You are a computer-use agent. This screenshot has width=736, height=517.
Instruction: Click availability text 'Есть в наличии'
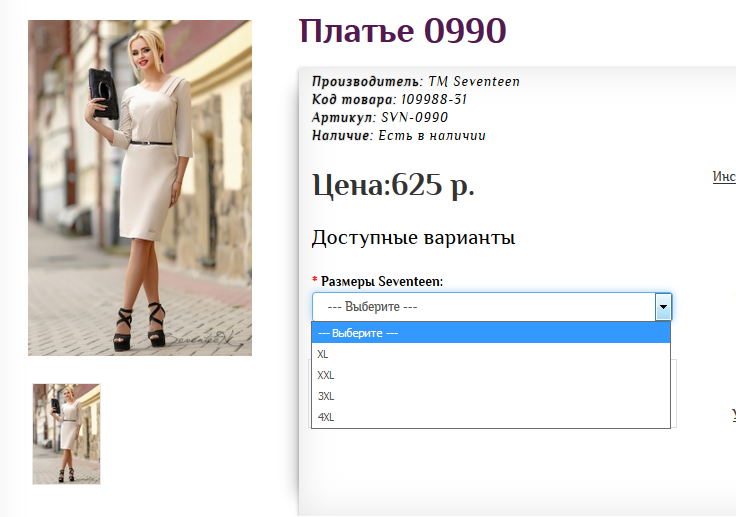click(431, 136)
